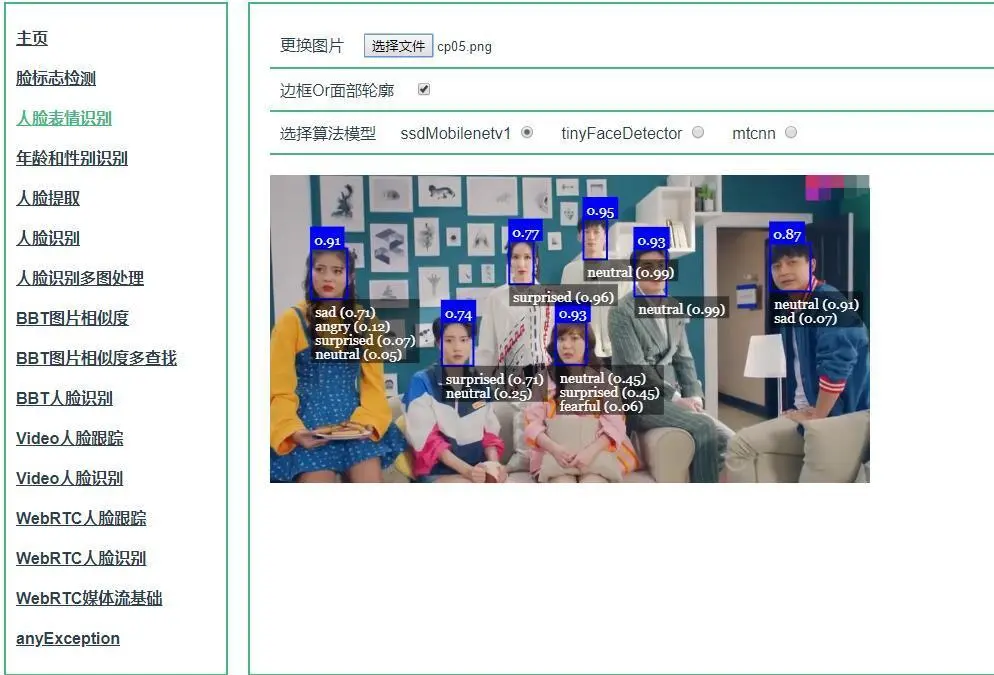This screenshot has height=675, width=994.
Task: Toggle the 边框Or面部轮廓 checkbox
Action: [x=423, y=89]
